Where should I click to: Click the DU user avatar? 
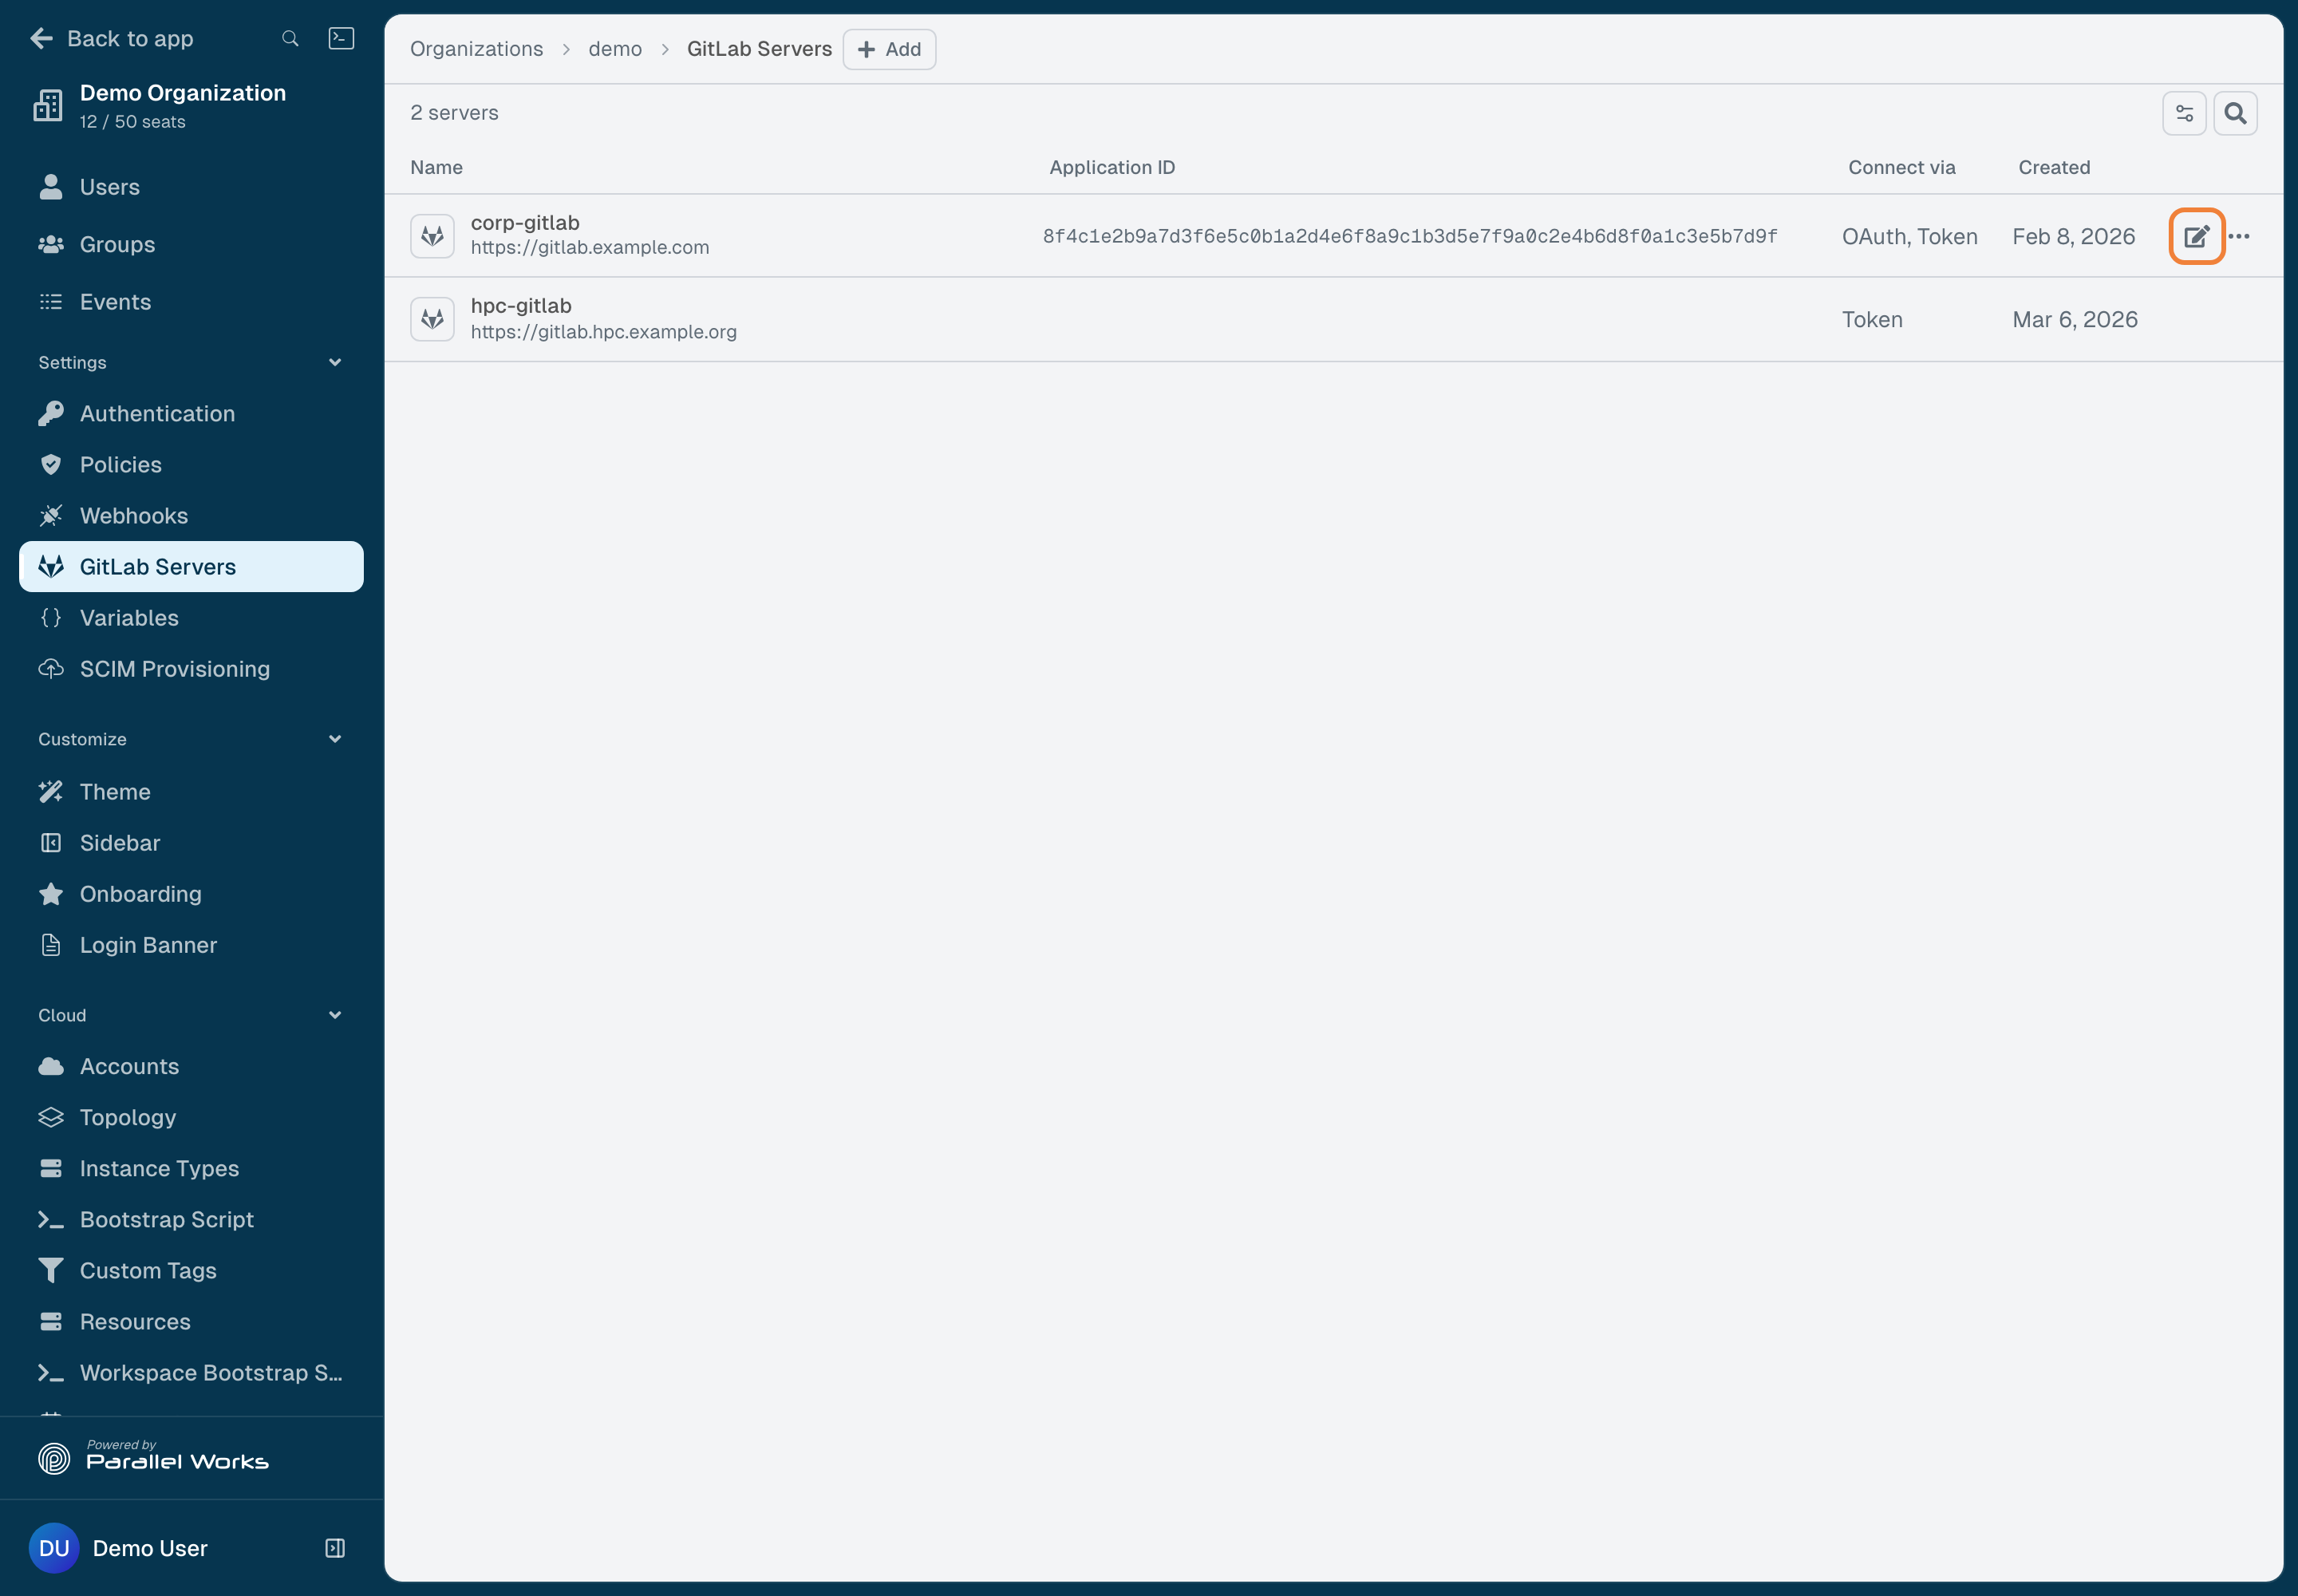[x=54, y=1548]
